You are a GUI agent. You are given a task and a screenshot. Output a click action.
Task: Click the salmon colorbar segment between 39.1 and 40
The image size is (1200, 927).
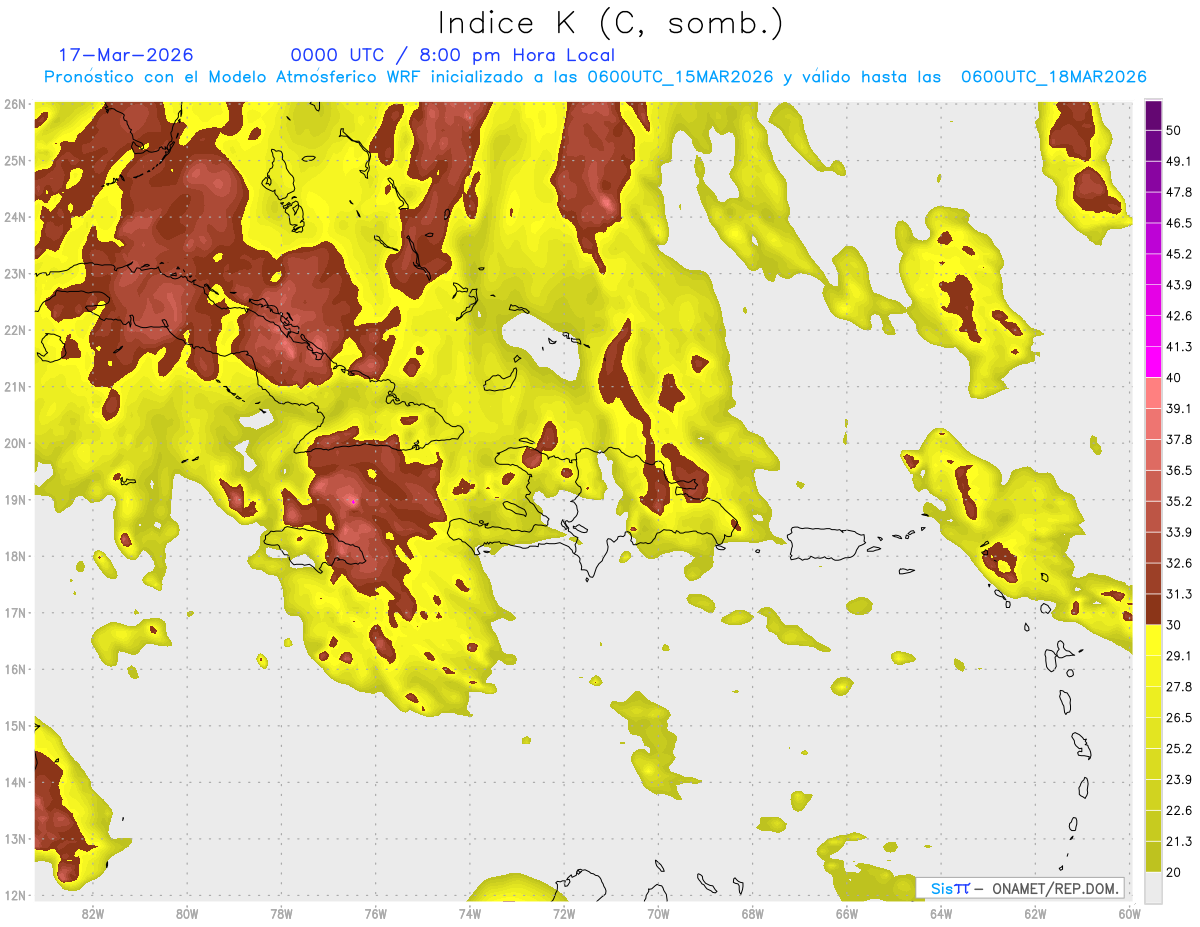point(1153,393)
